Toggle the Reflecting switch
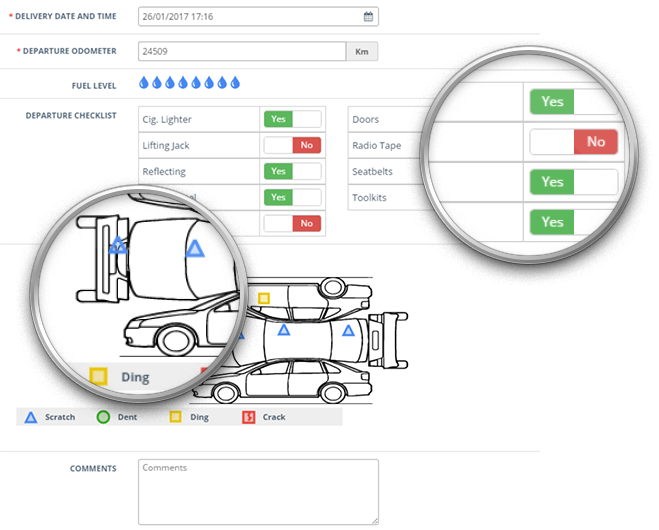The image size is (659, 530). [292, 171]
